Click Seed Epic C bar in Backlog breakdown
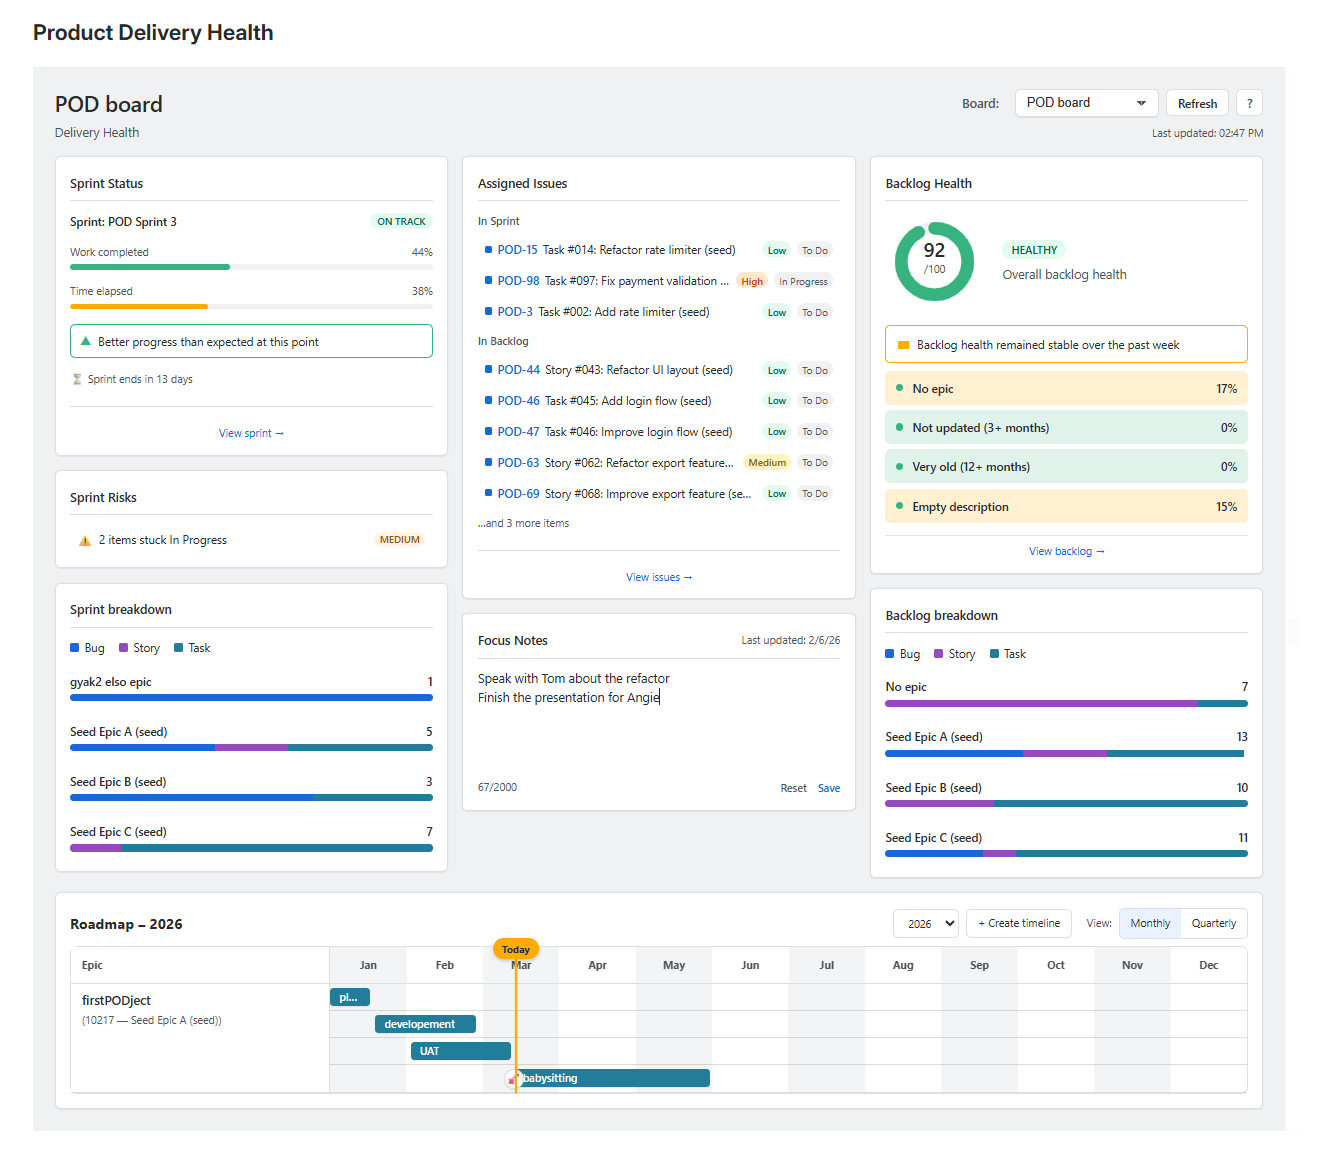 click(x=1066, y=853)
